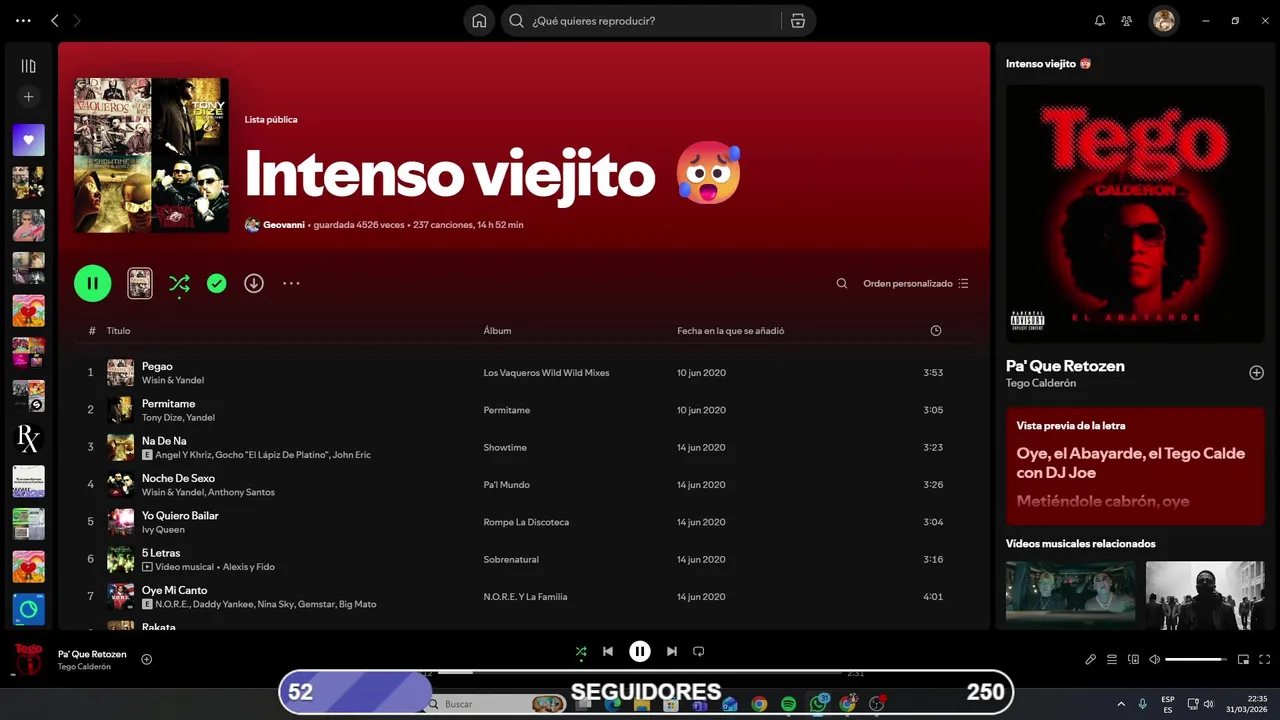This screenshot has height=720, width=1280.
Task: Open the blue circle item in sidebar
Action: (x=28, y=609)
